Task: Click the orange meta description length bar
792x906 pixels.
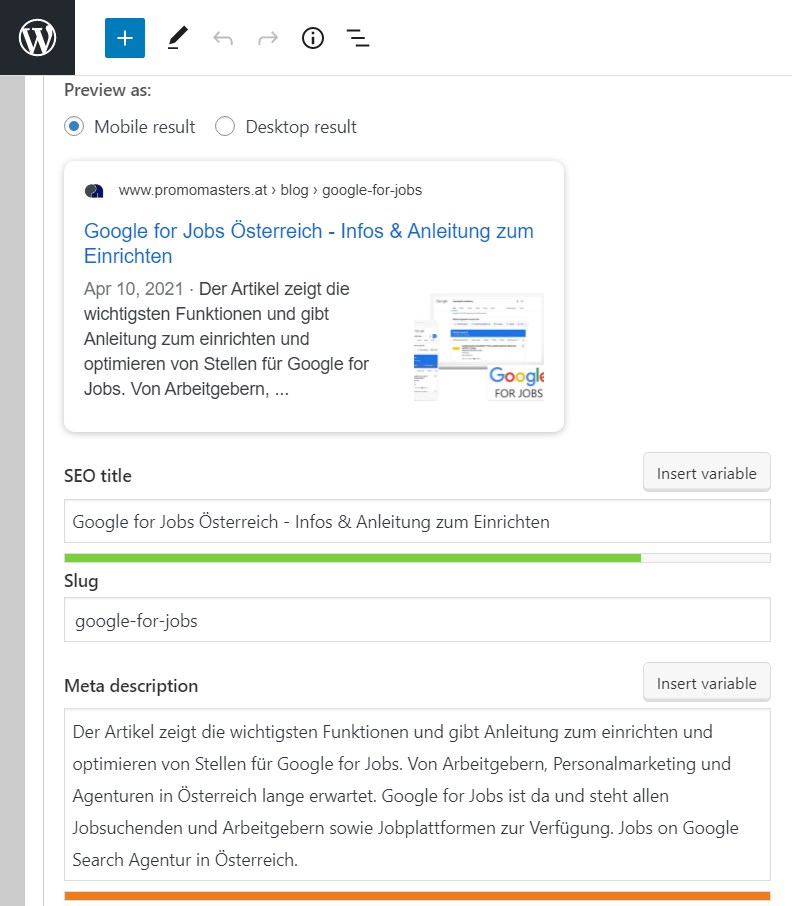Action: (x=417, y=895)
